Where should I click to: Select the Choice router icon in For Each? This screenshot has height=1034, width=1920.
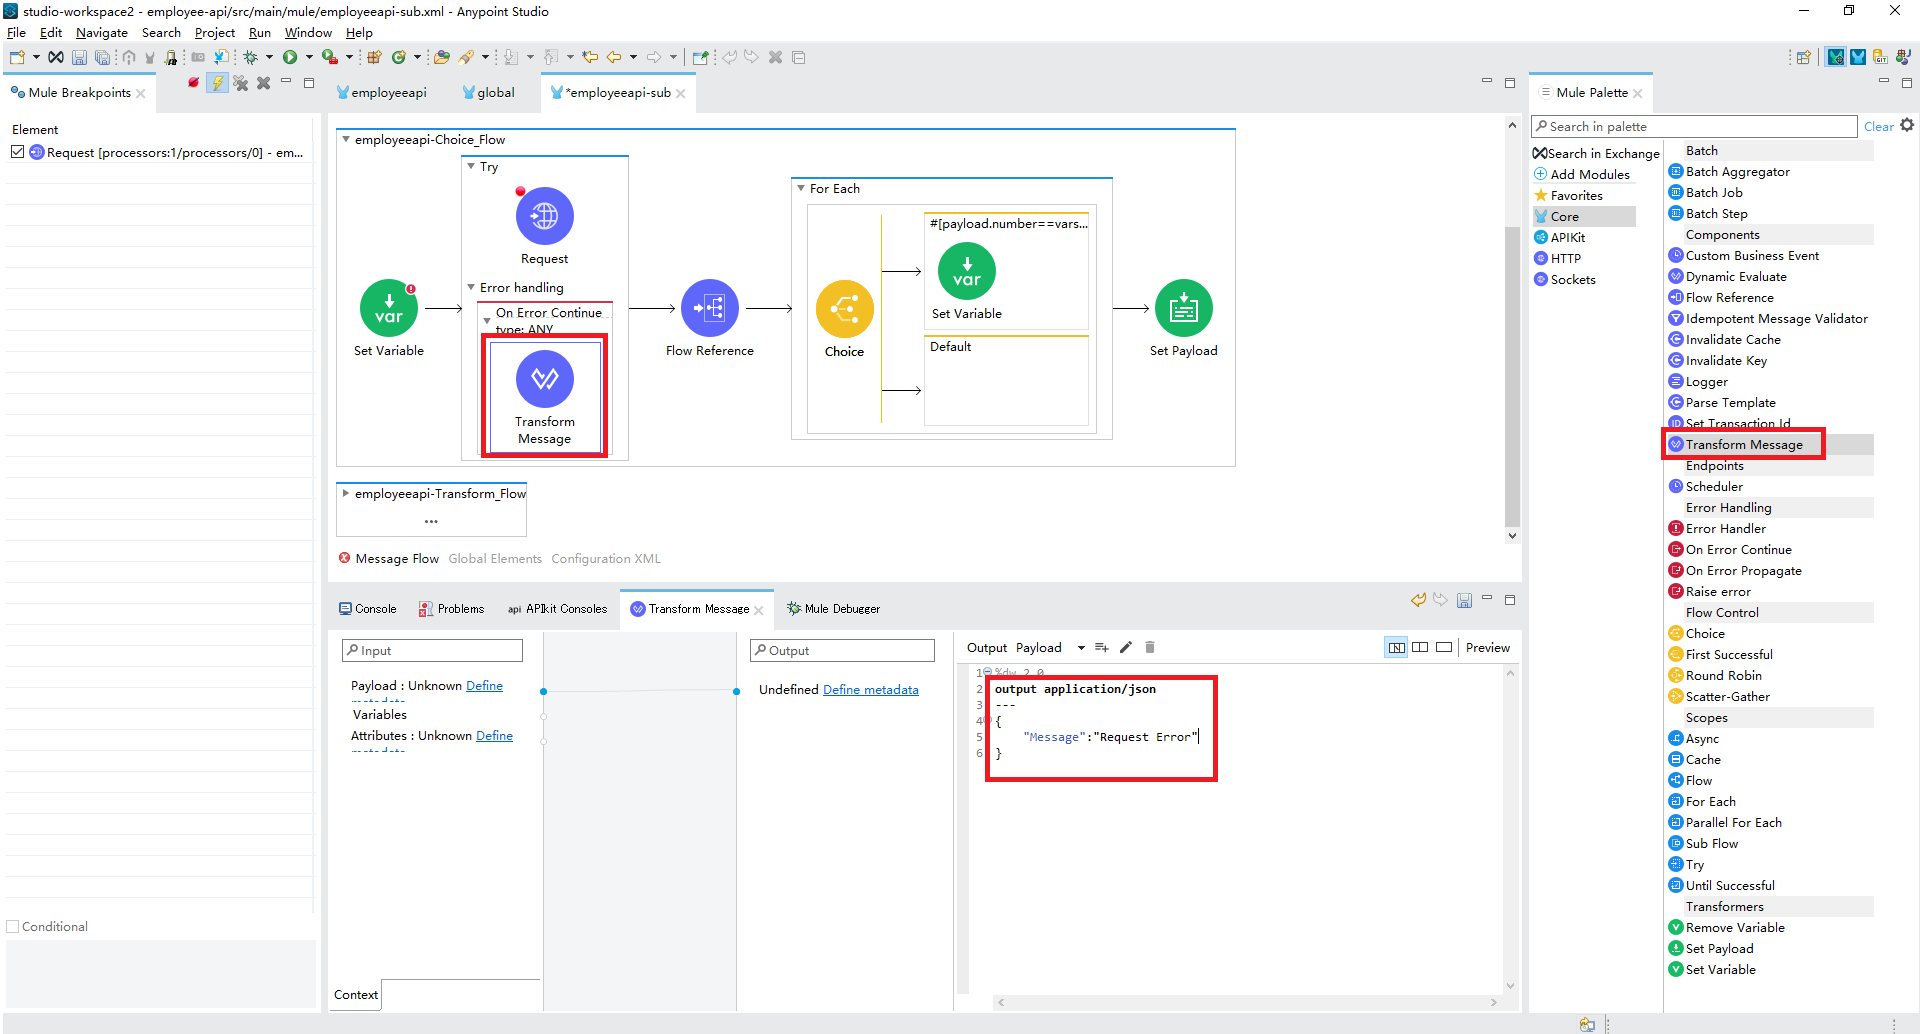point(845,309)
